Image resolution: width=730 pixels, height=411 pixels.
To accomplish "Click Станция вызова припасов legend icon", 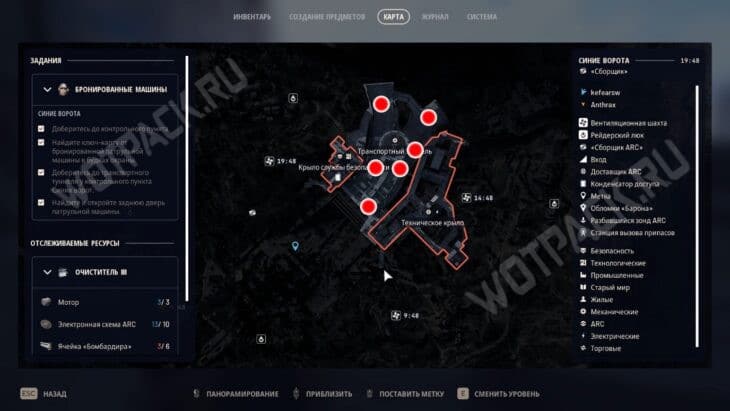I will (x=583, y=232).
